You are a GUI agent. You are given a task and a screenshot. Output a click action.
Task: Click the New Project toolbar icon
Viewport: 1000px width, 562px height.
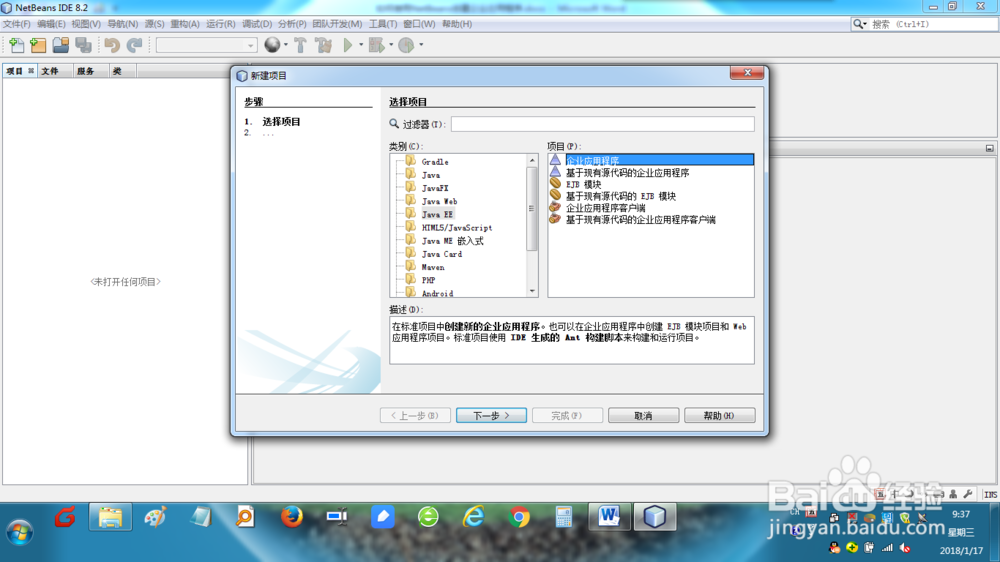(x=38, y=45)
